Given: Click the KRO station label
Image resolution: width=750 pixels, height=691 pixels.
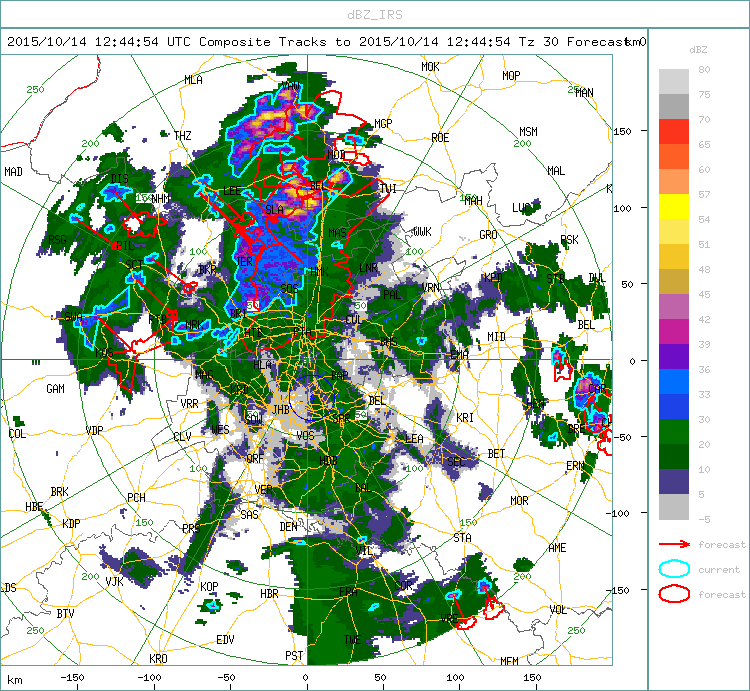Looking at the screenshot, I should coord(158,658).
